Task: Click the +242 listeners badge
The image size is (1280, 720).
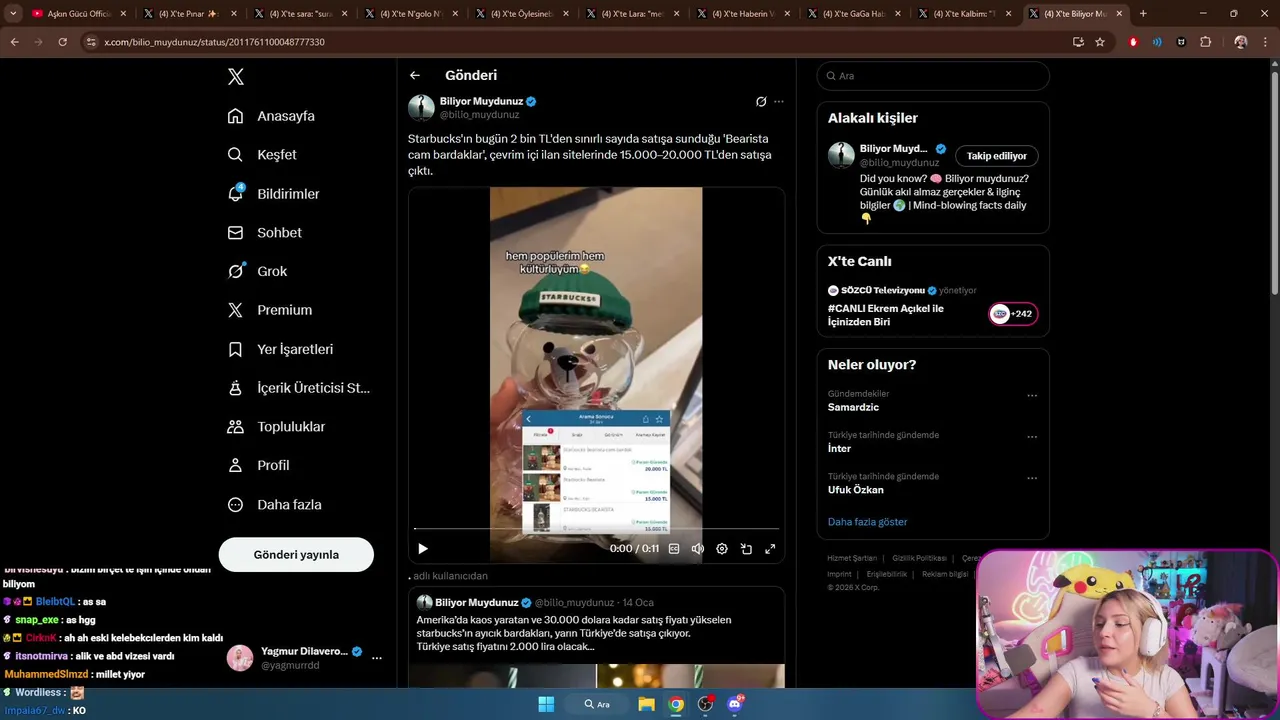Action: tap(1013, 314)
